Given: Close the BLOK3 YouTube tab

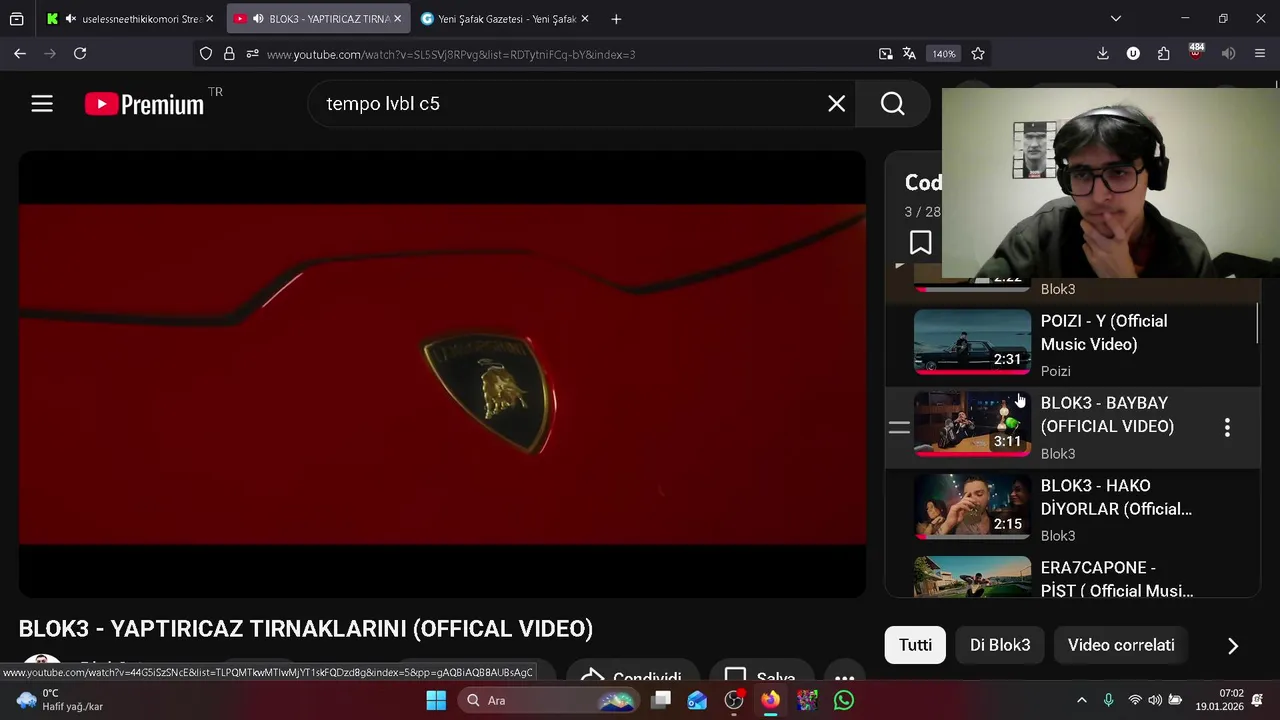Looking at the screenshot, I should (397, 19).
